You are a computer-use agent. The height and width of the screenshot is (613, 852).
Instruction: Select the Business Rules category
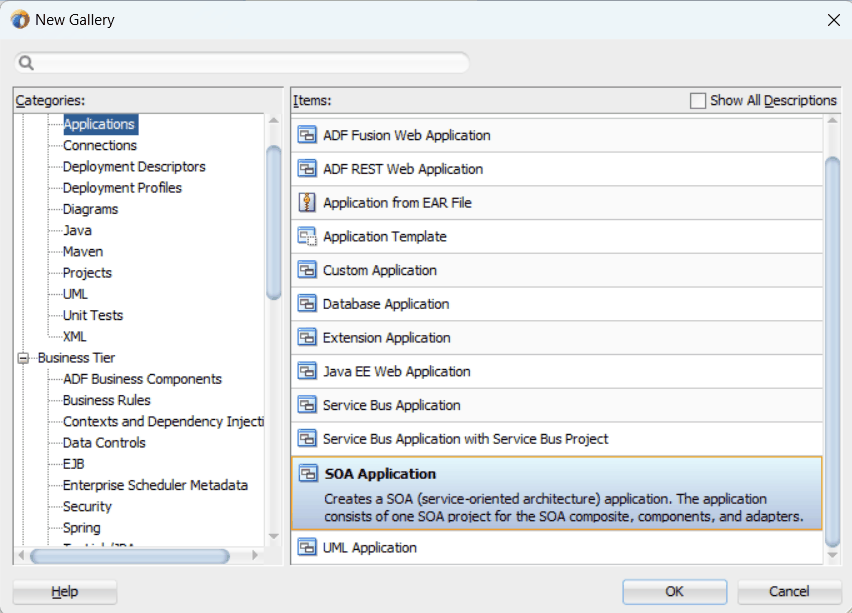(x=106, y=400)
